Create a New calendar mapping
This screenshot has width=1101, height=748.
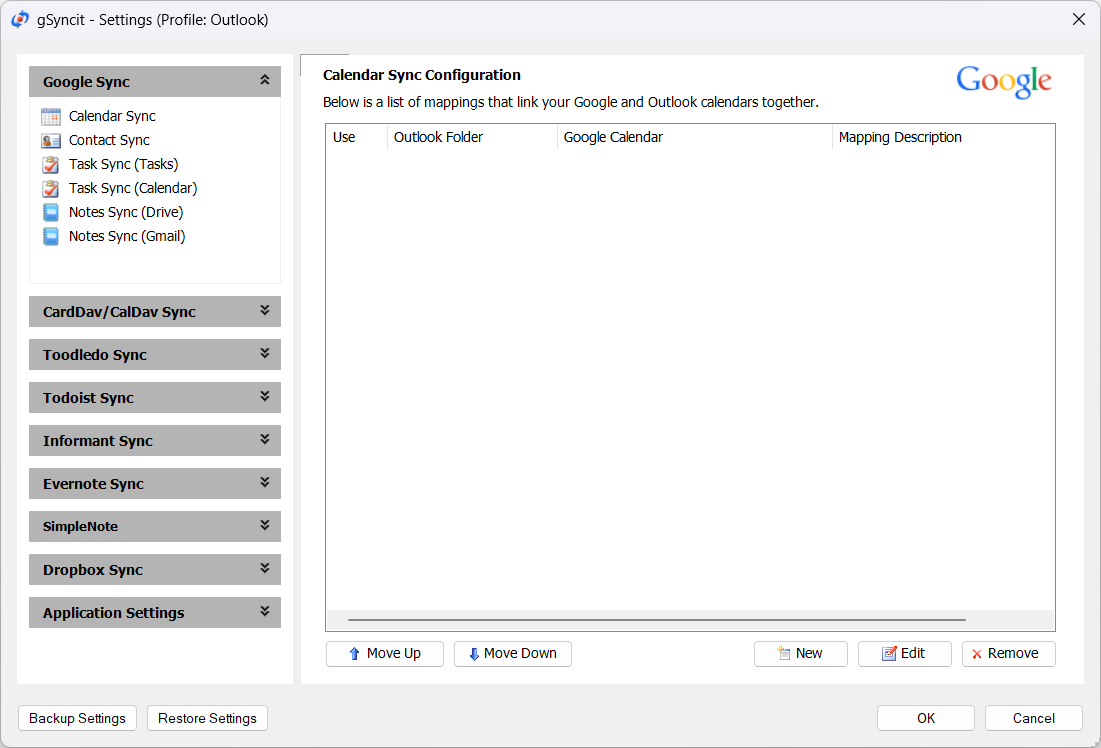(800, 654)
